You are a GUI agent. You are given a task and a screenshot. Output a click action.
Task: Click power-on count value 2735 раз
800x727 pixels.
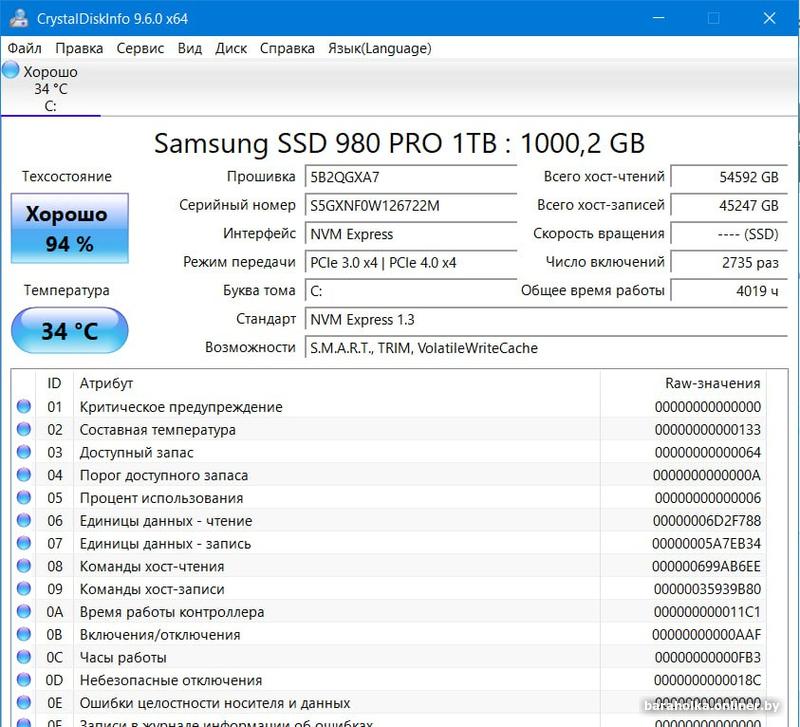click(x=729, y=263)
